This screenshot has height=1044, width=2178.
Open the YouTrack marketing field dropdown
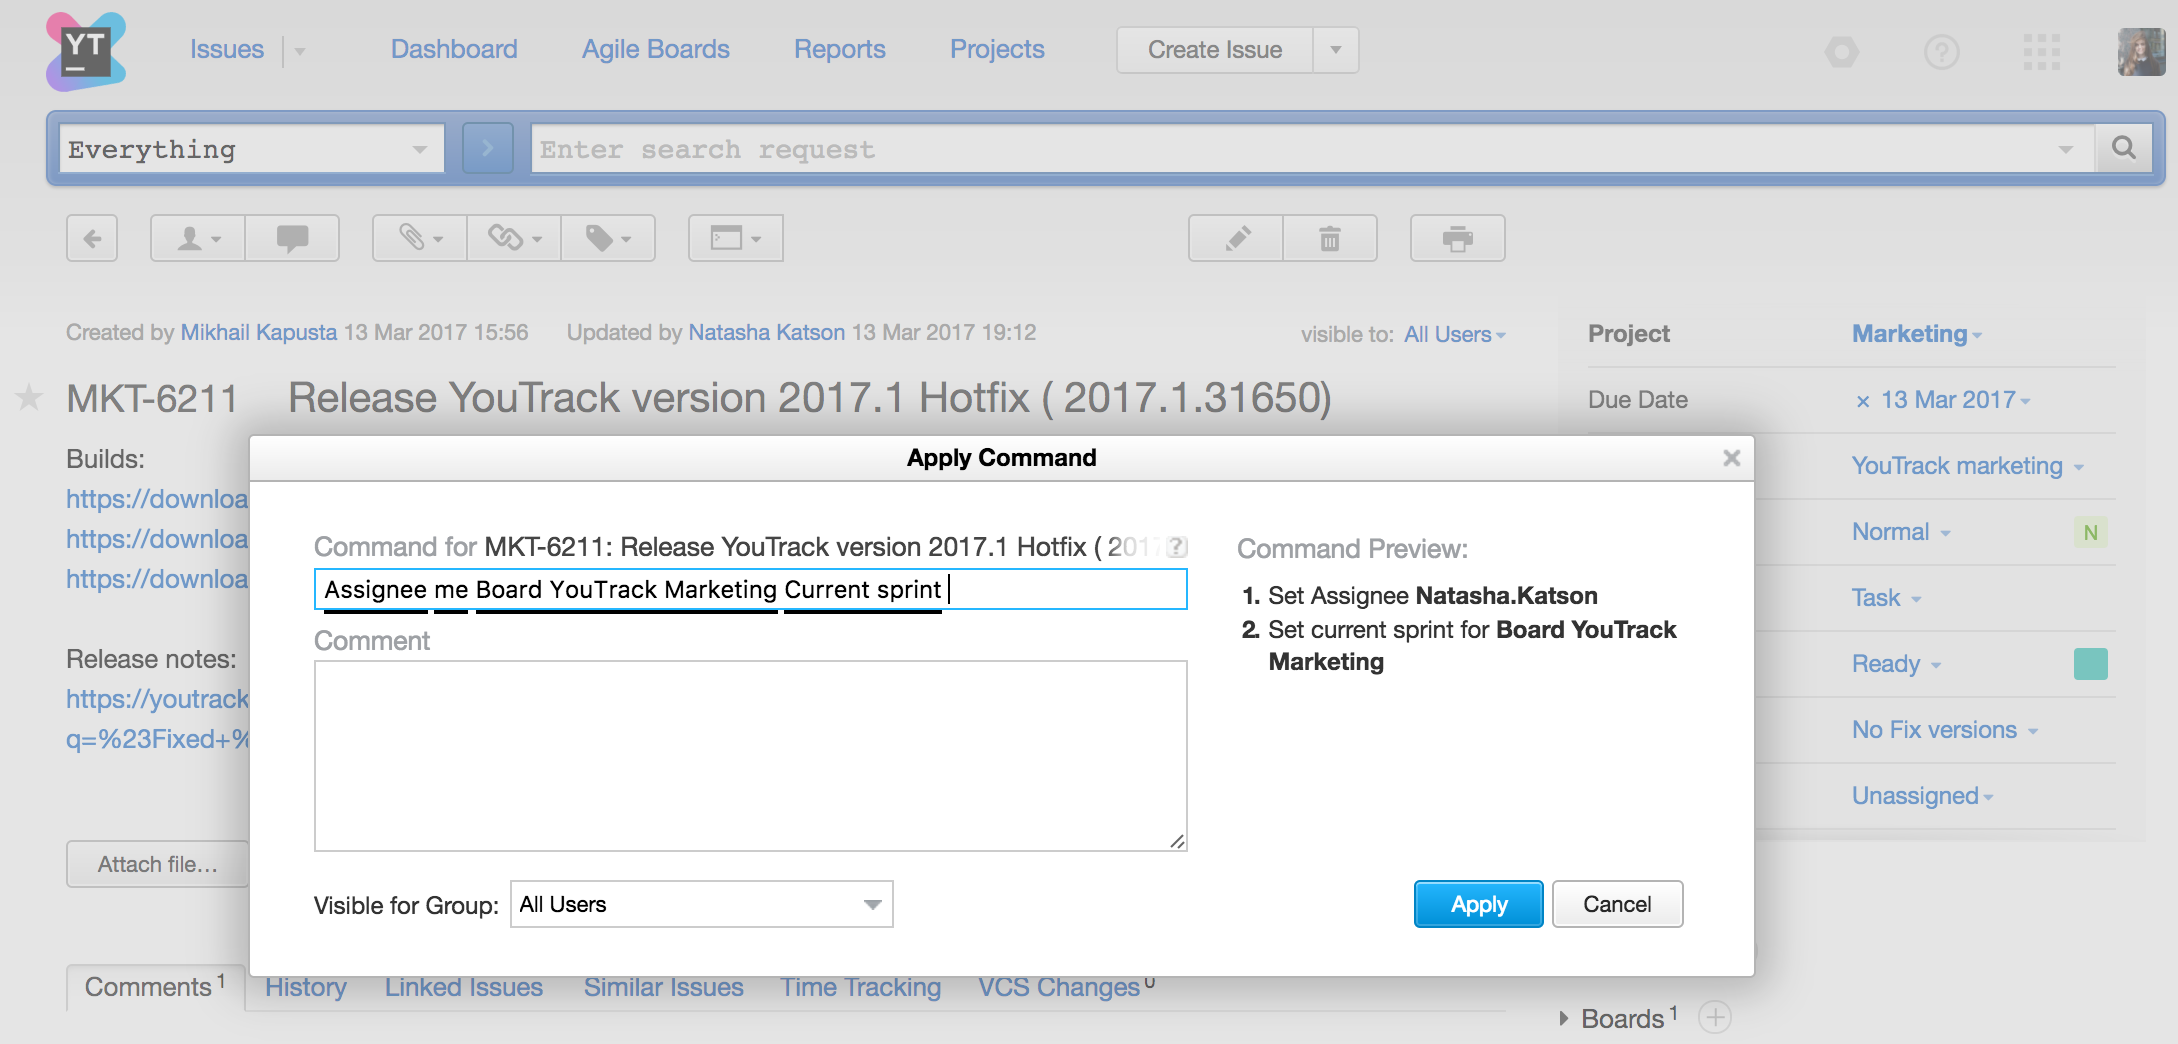(x=1967, y=466)
